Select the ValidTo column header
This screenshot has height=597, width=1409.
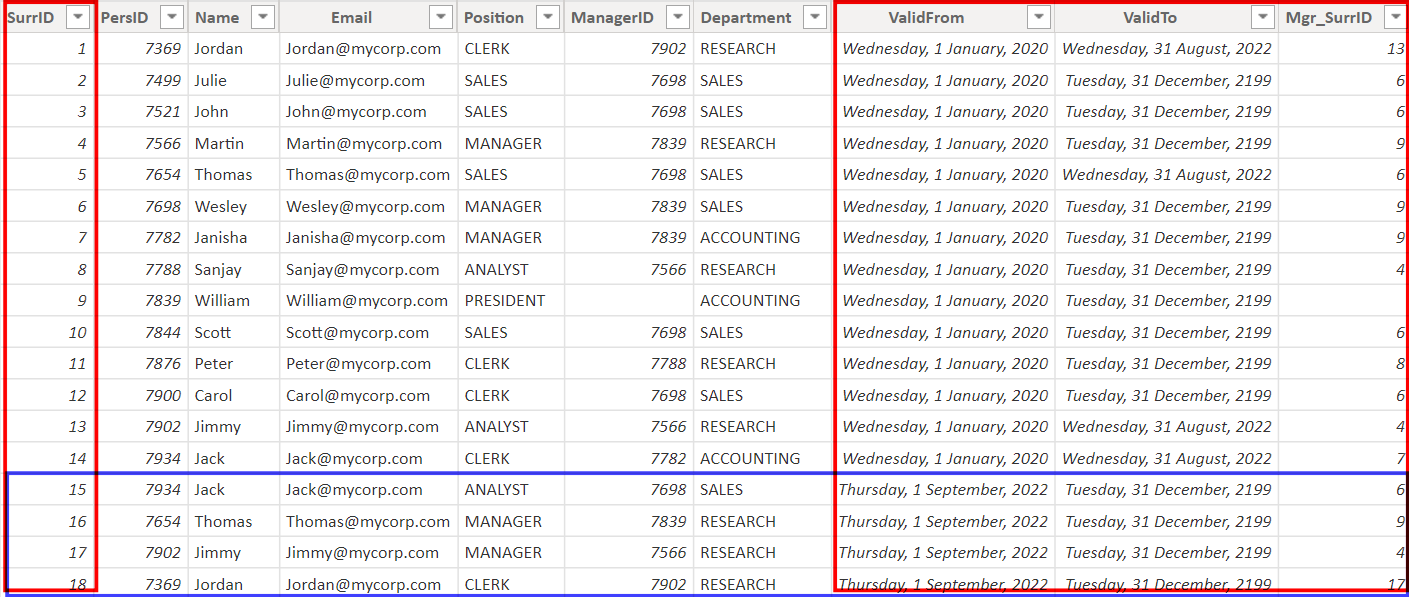coord(1150,17)
